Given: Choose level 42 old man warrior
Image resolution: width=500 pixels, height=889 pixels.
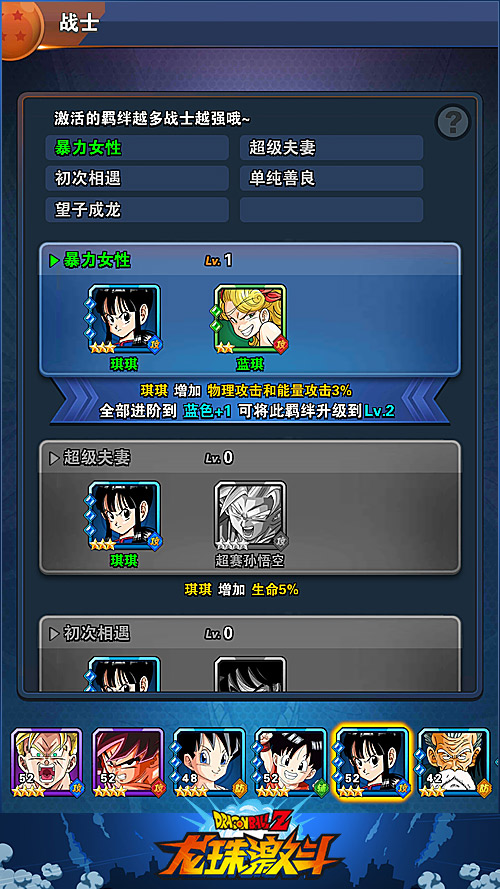Looking at the screenshot, I should (454, 763).
